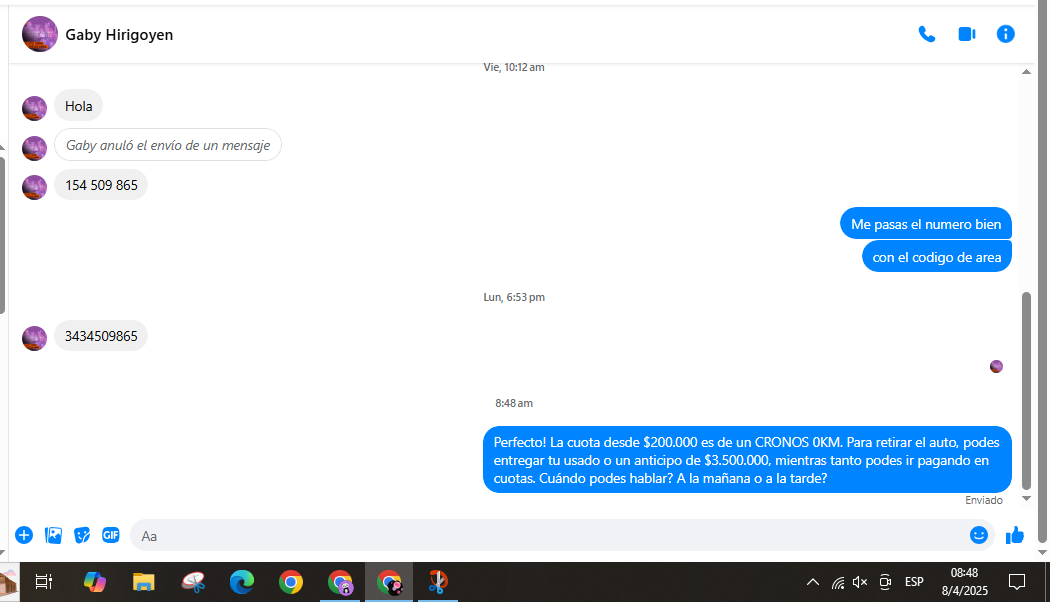
Task: Click the 'Me pasas el numero bien' bubble
Action: coord(925,224)
